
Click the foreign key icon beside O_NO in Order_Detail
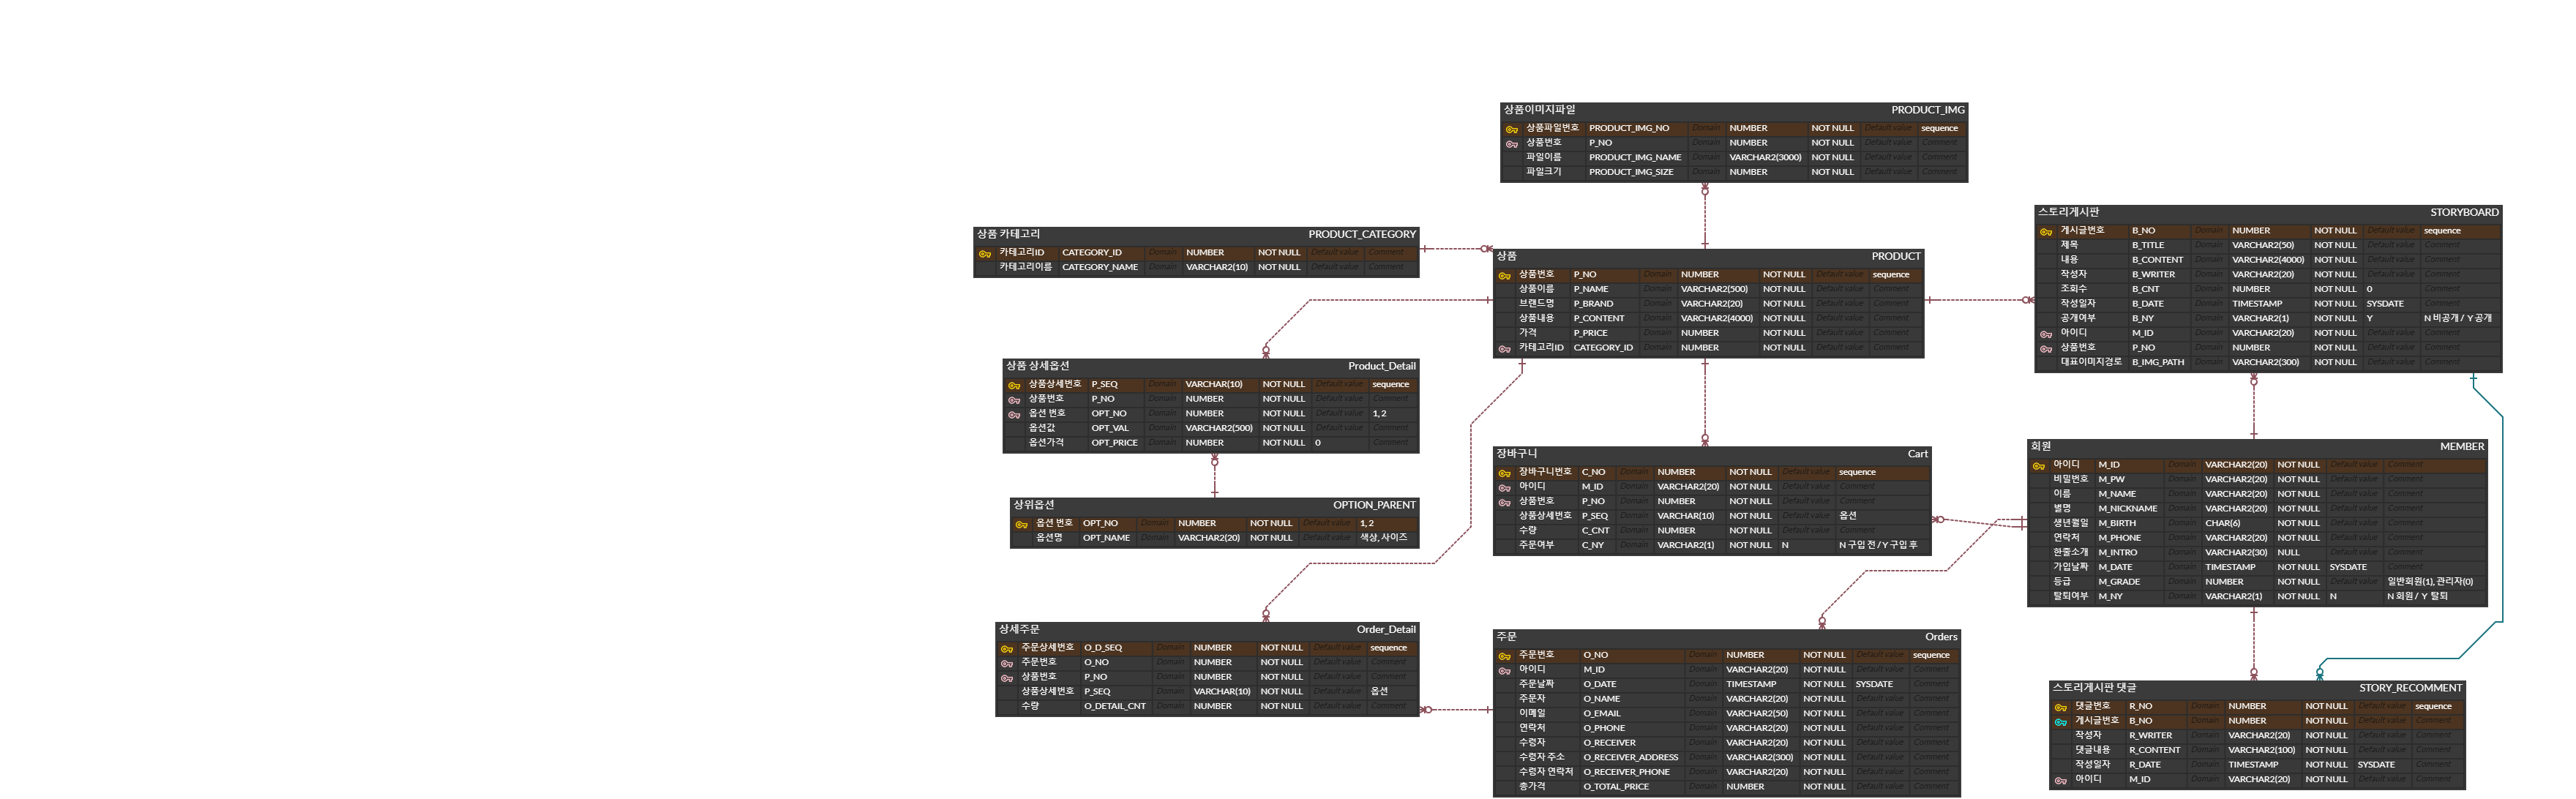click(x=1007, y=663)
